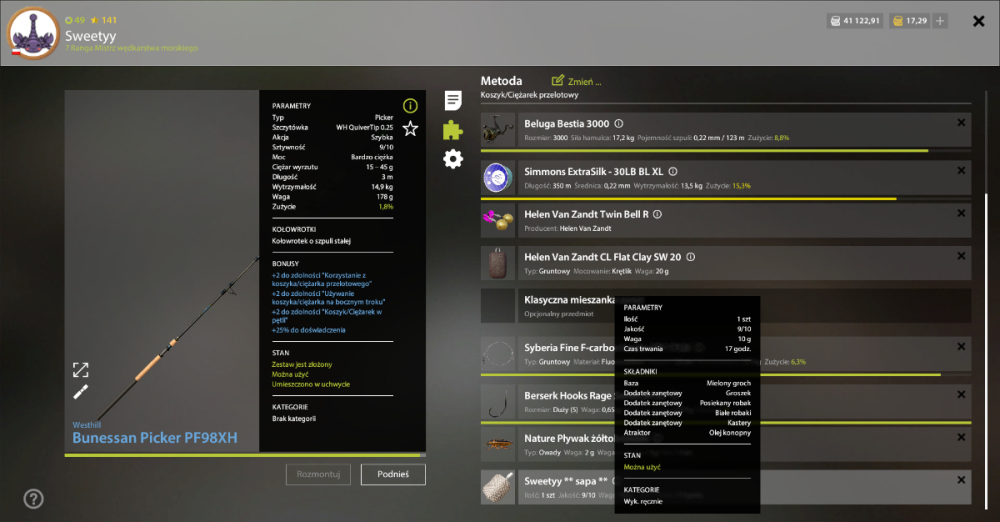Remove Helen Van Zandt Twin Bell R
1000x522 pixels.
(x=961, y=213)
